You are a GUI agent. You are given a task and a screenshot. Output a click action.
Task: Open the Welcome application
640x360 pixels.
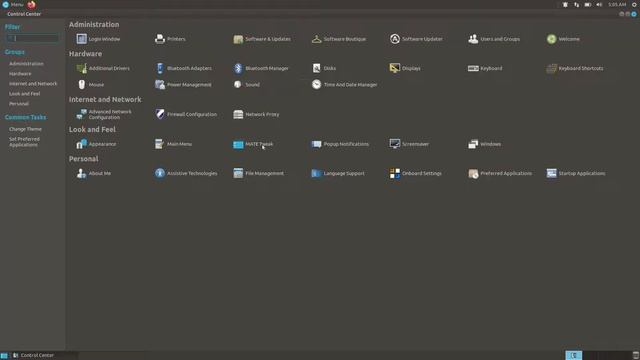coord(563,39)
